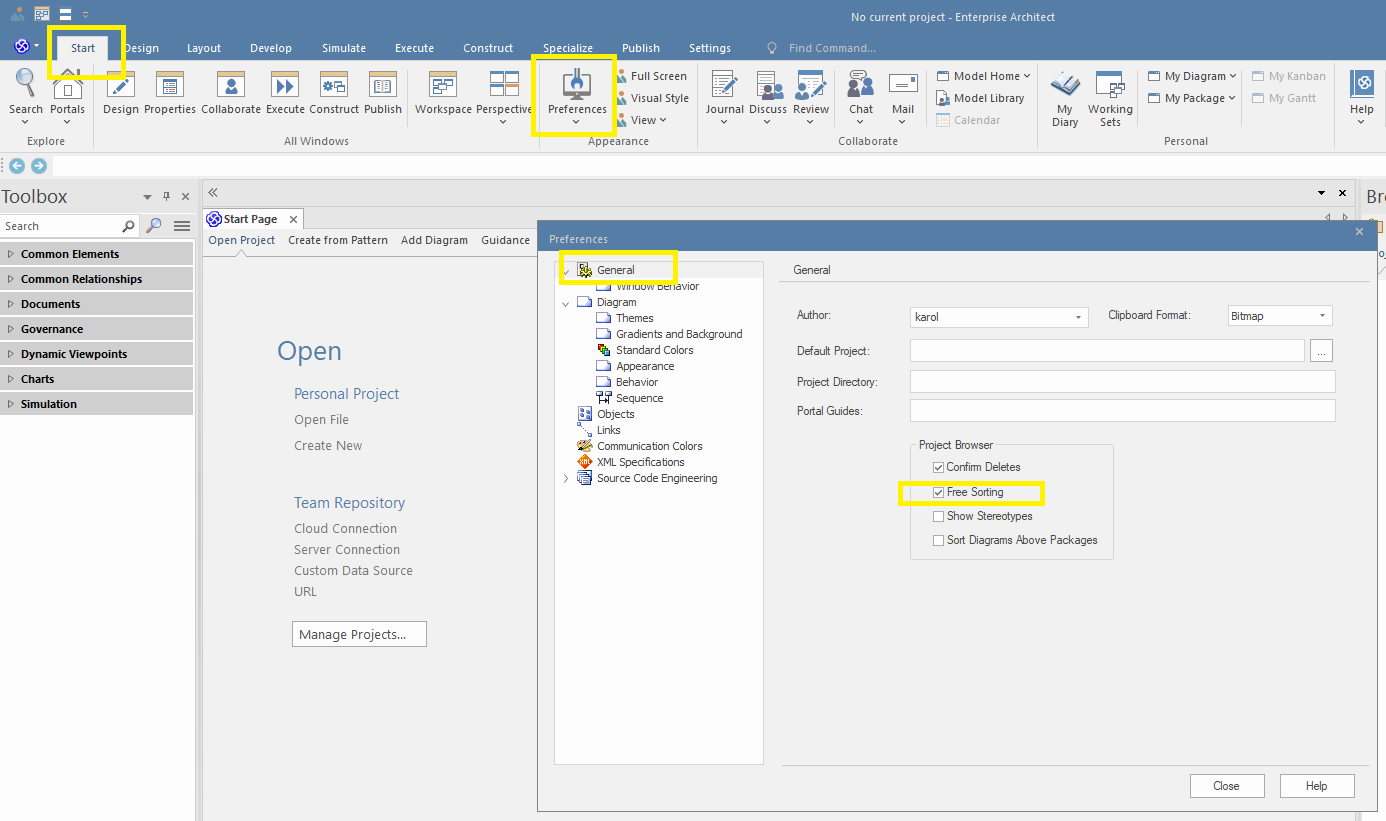The height and width of the screenshot is (821, 1386).
Task: Open Visual Style settings
Action: click(x=651, y=98)
